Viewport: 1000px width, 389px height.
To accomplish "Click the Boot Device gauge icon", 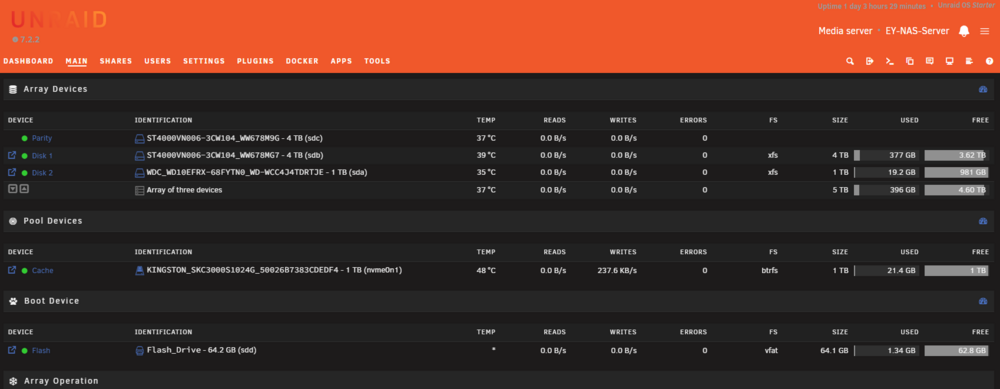I will 983,301.
